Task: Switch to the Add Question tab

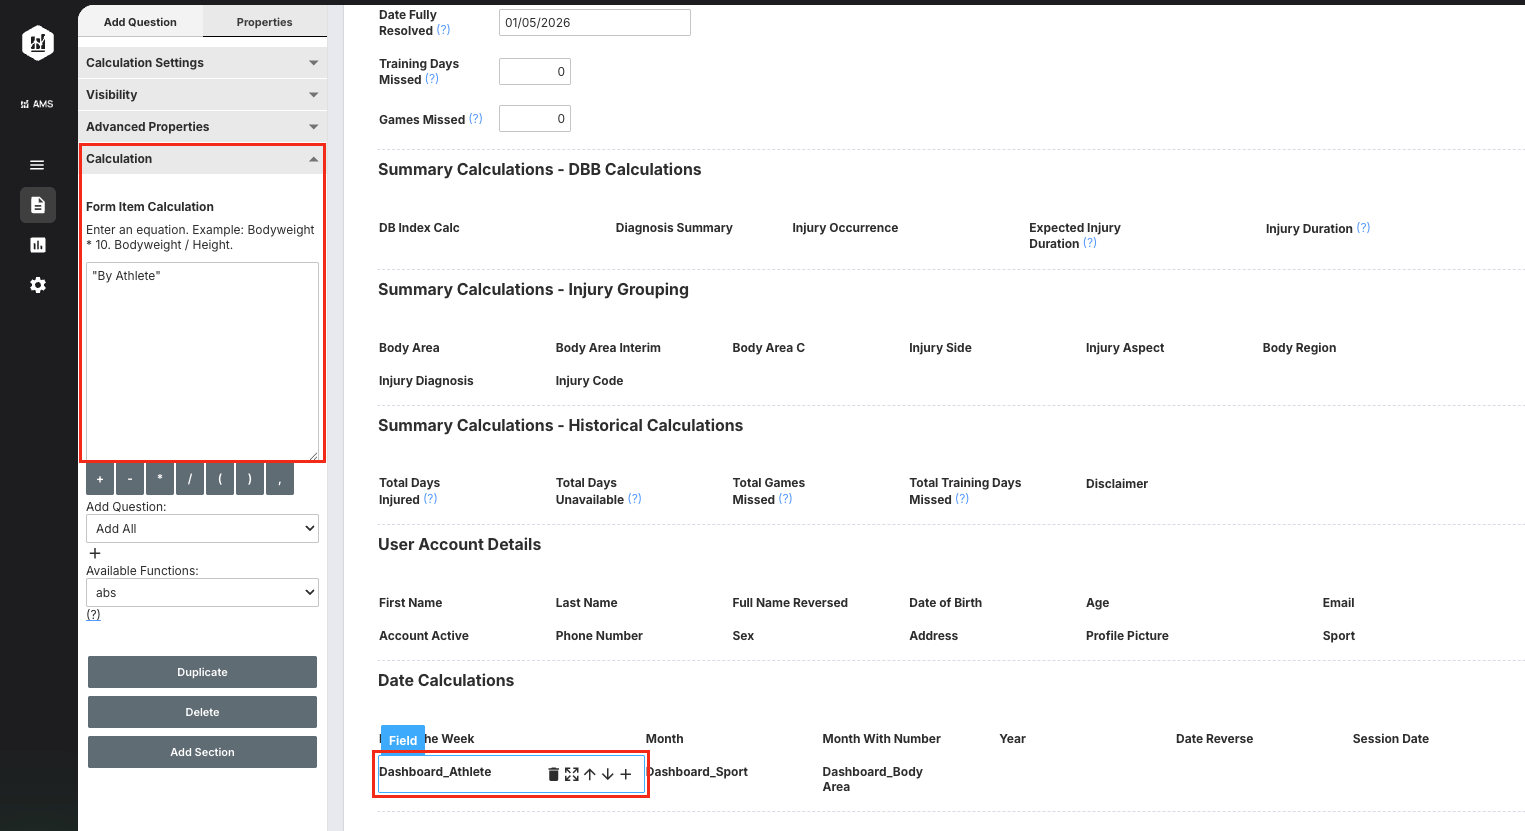Action: point(140,22)
